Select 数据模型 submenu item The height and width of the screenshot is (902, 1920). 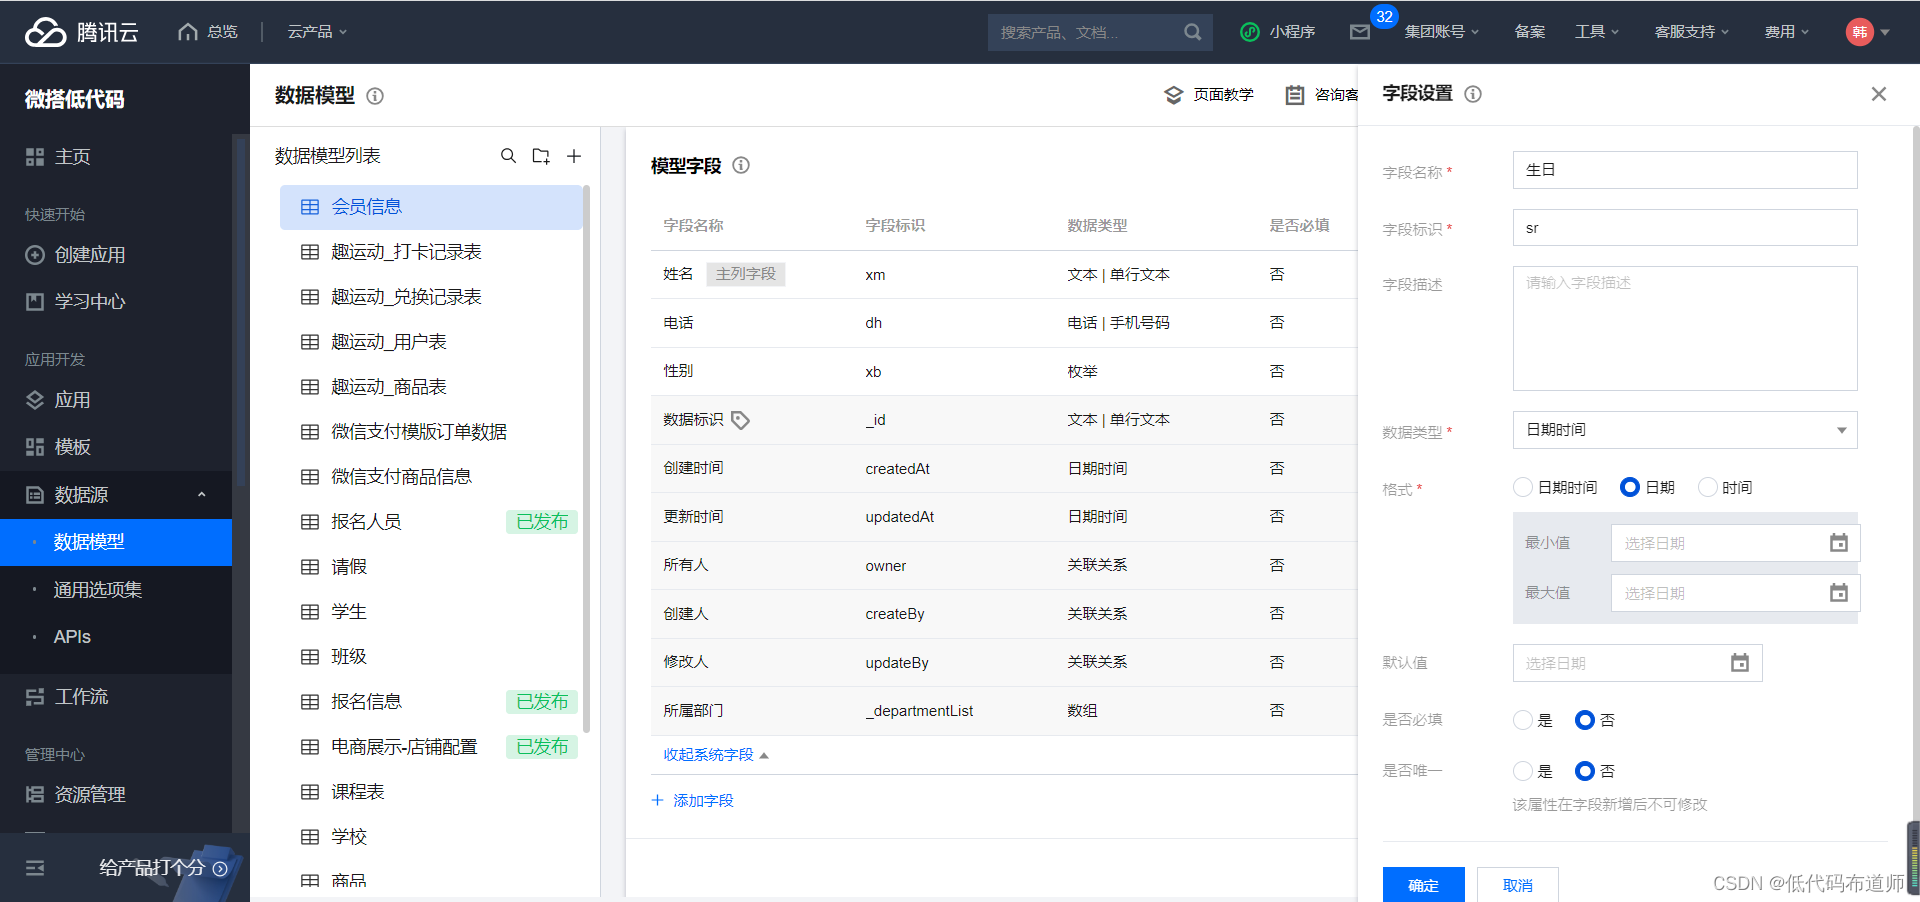[116, 542]
